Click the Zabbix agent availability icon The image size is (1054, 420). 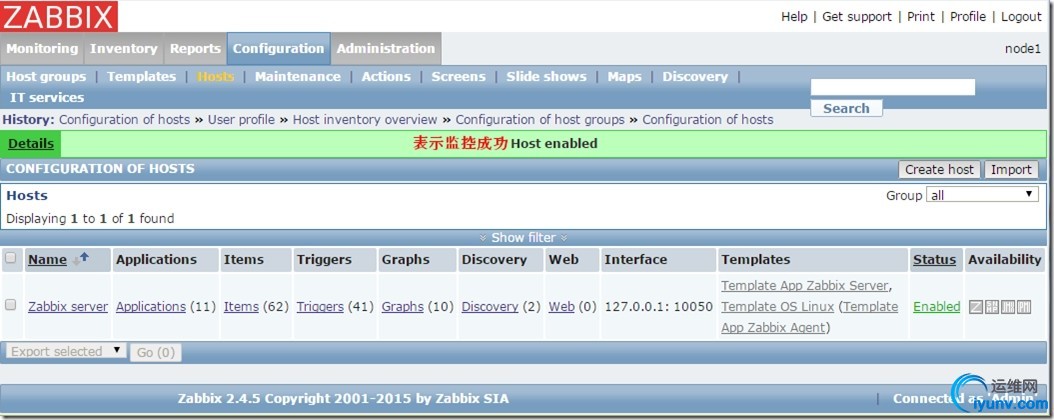coord(976,307)
